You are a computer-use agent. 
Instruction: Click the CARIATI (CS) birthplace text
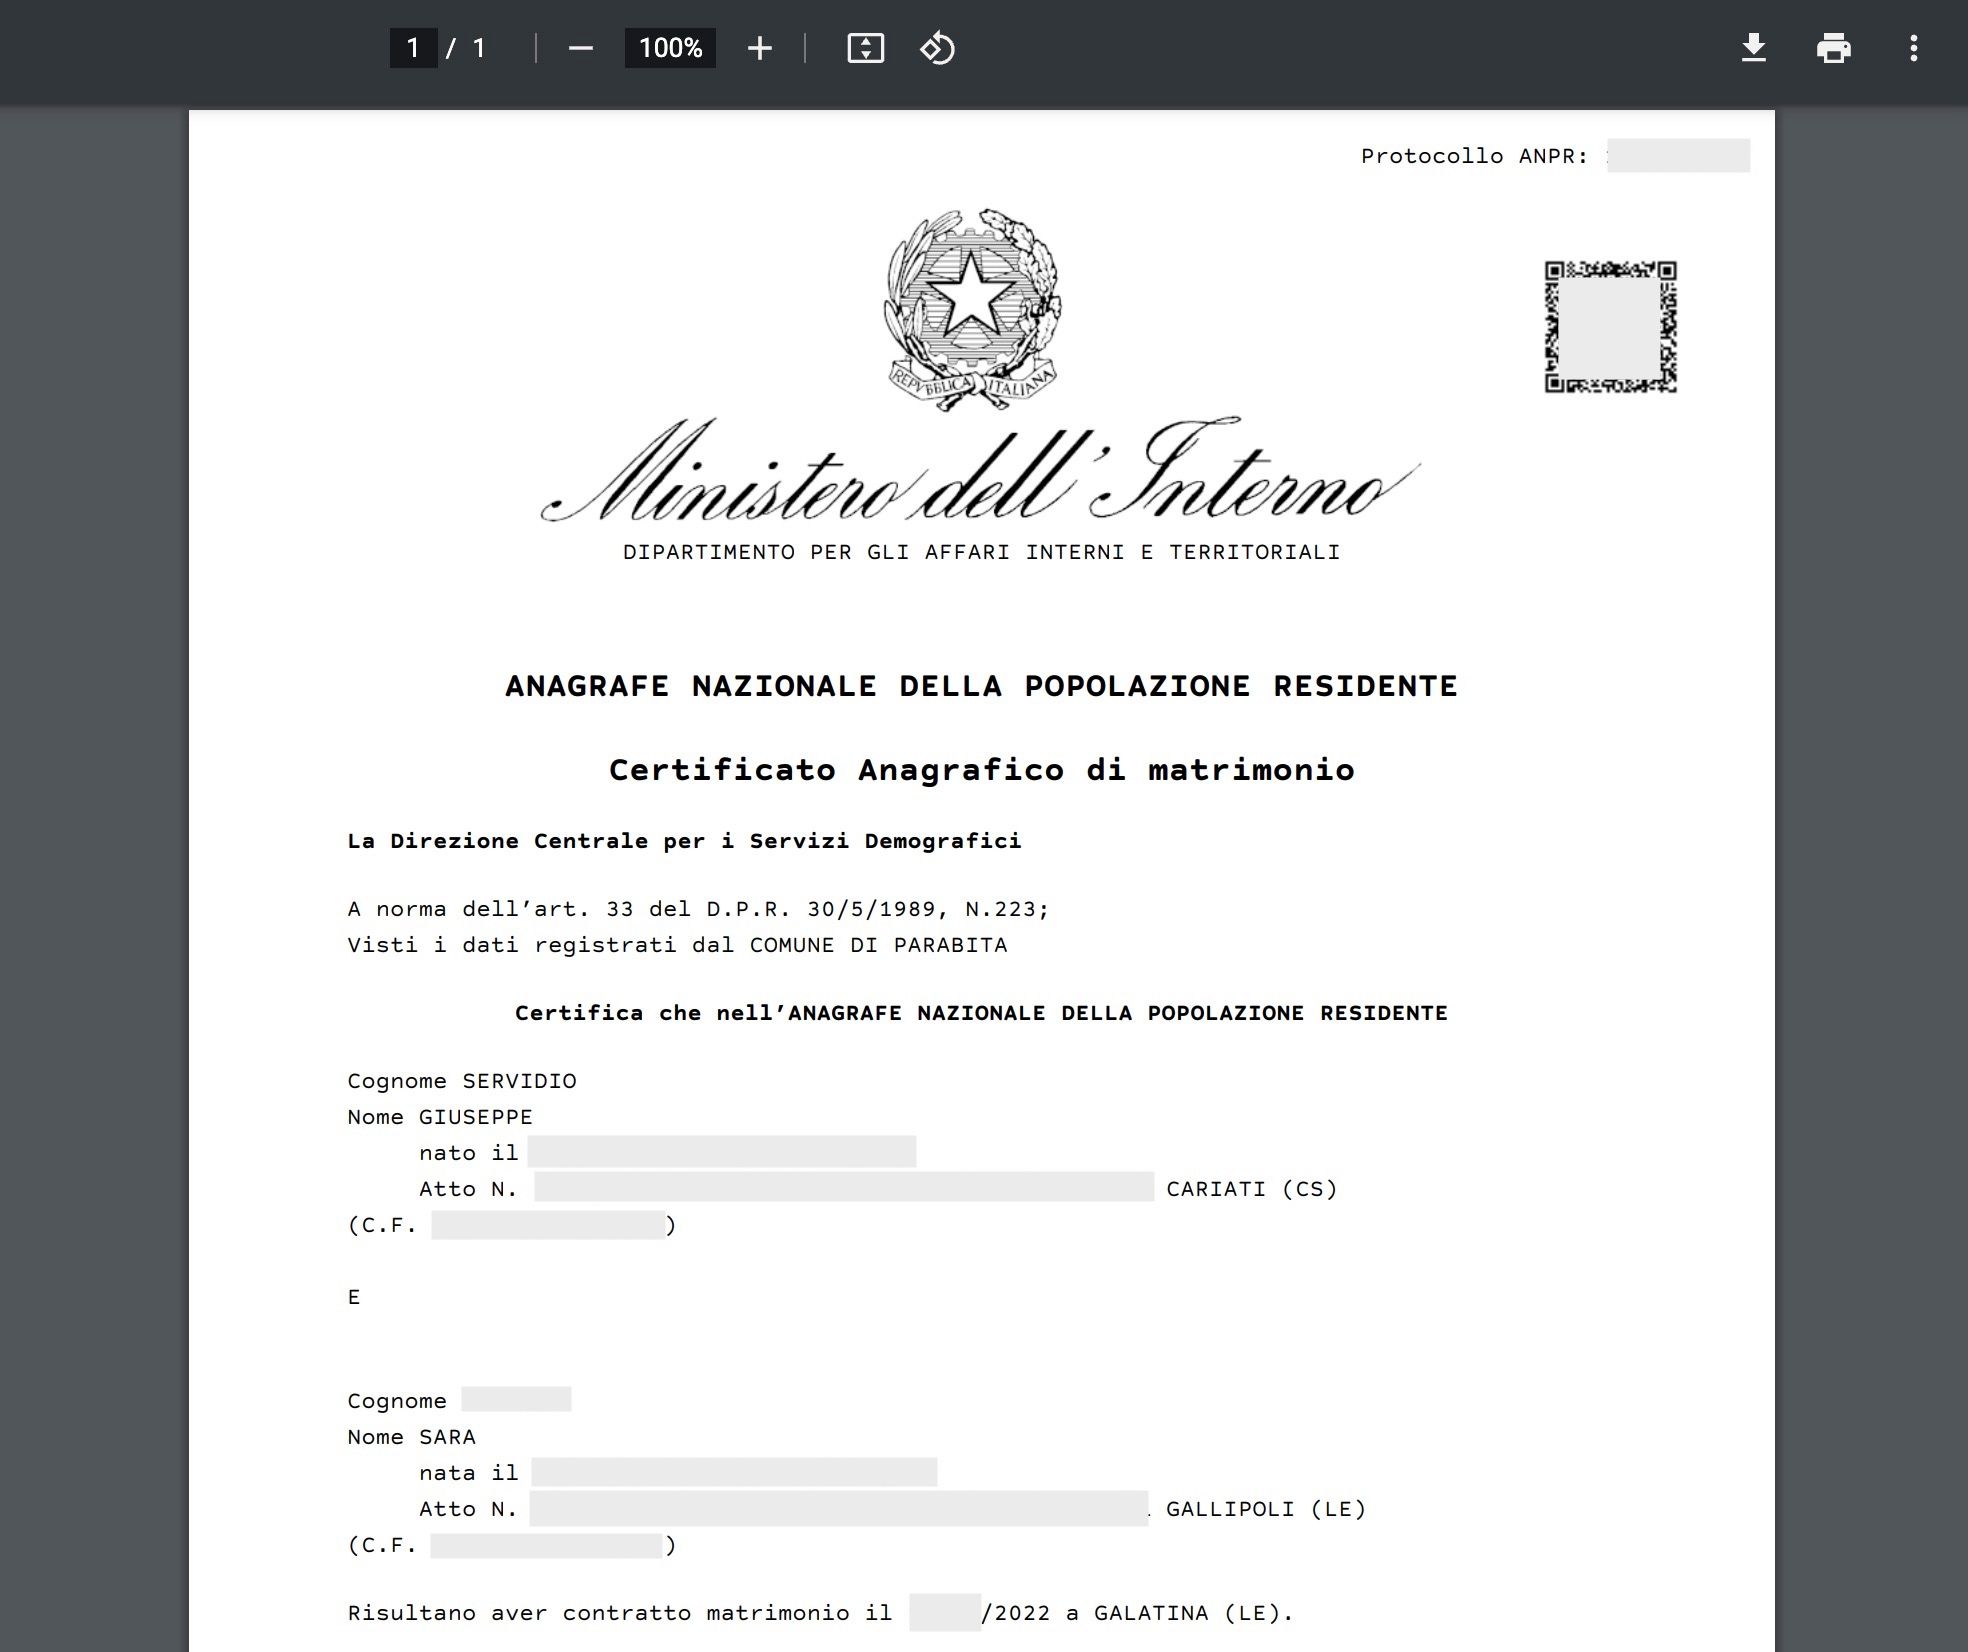(1251, 1189)
